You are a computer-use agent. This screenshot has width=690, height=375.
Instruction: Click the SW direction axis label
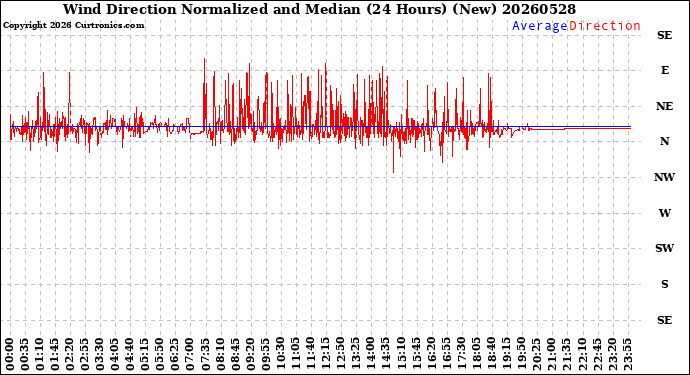click(x=664, y=248)
